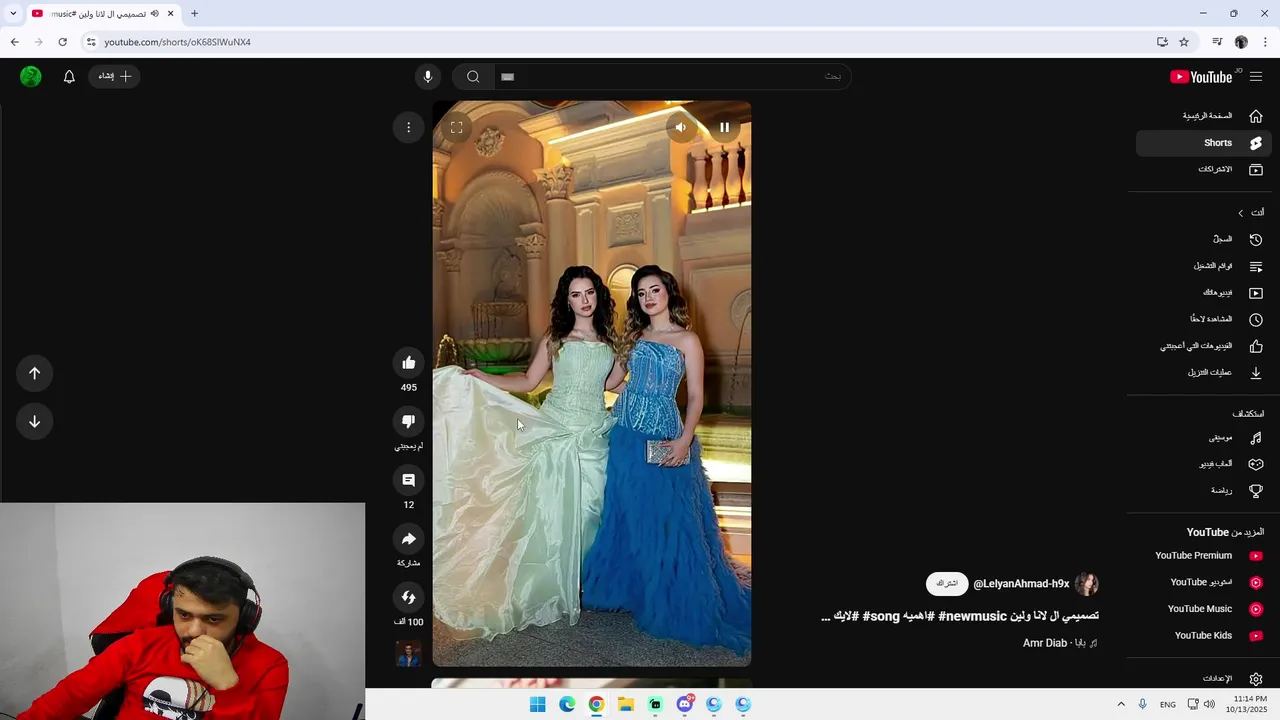Open notifications bell

pyautogui.click(x=69, y=77)
